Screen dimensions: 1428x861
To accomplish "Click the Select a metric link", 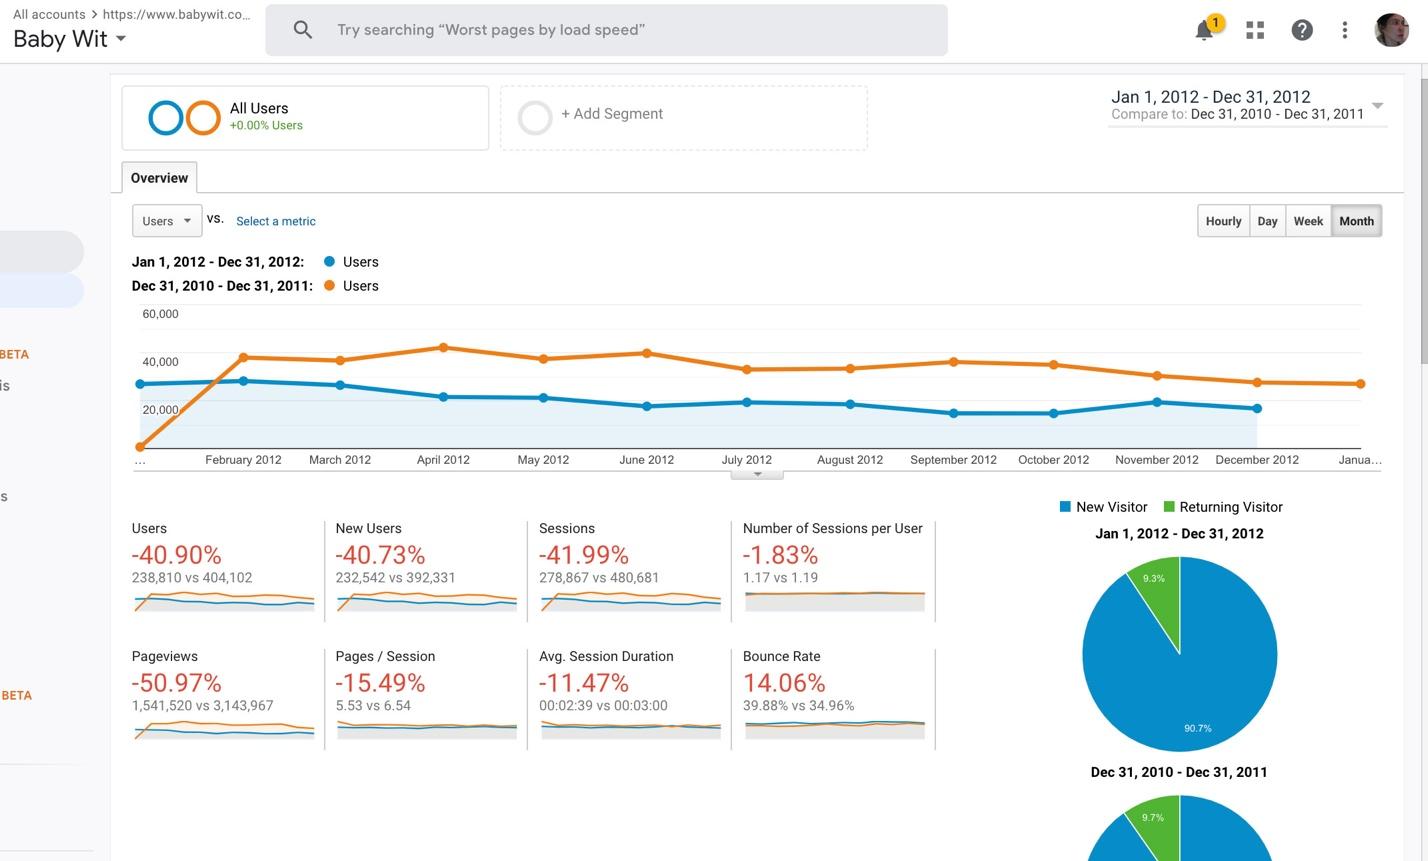I will (276, 221).
